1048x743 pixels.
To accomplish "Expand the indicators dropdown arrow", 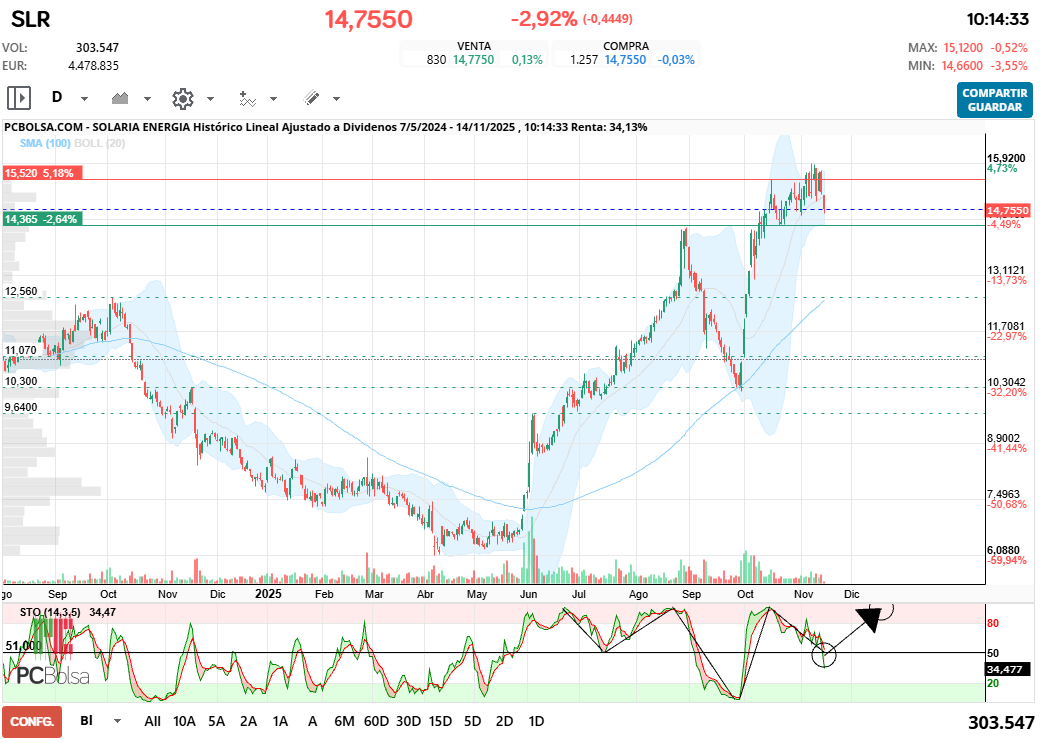I will (273, 99).
